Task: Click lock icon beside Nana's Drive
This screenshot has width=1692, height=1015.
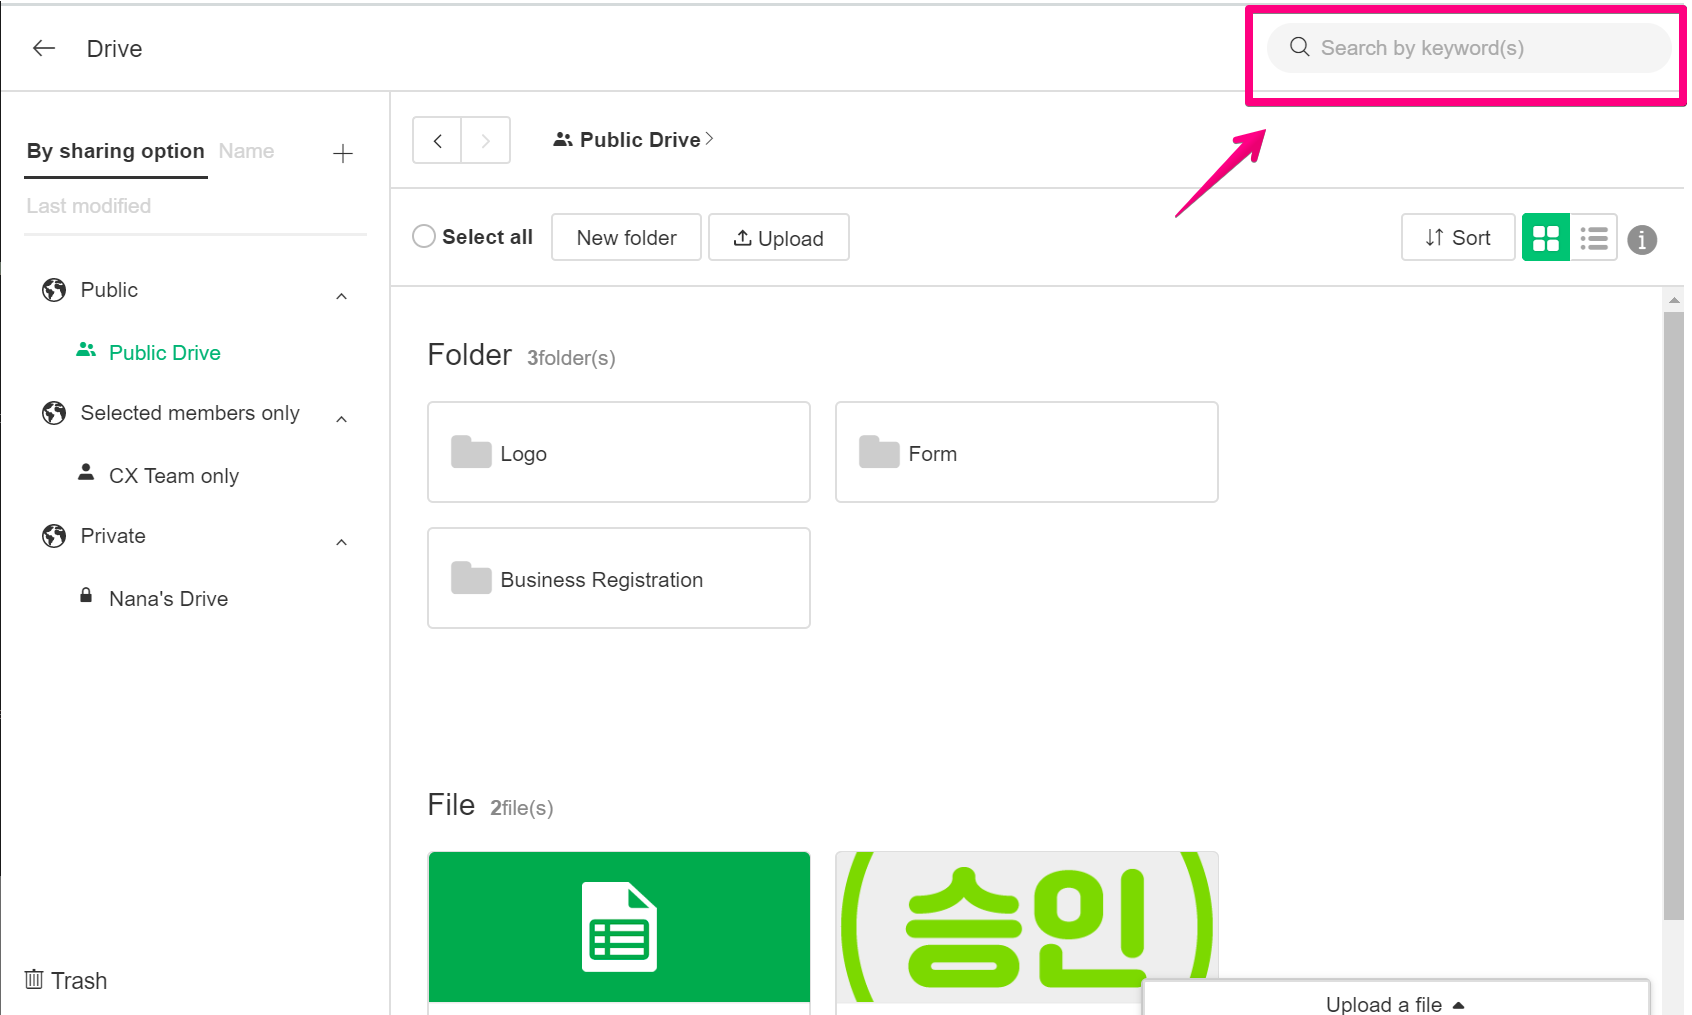Action: [x=86, y=595]
